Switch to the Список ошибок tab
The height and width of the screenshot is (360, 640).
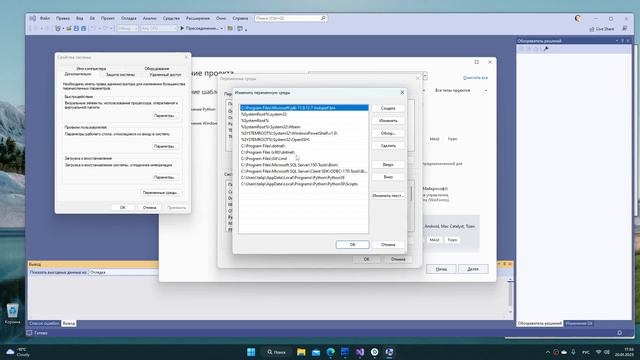pyautogui.click(x=44, y=323)
